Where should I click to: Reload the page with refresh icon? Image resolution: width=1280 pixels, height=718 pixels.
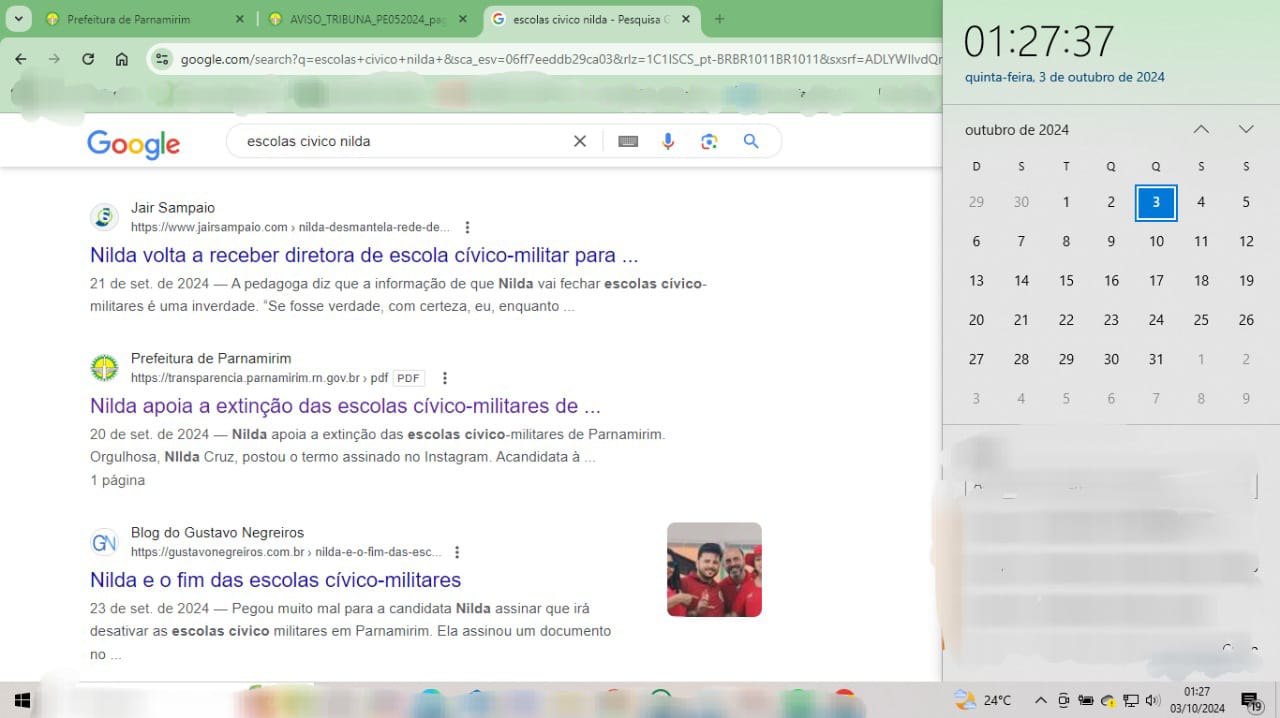click(x=88, y=59)
